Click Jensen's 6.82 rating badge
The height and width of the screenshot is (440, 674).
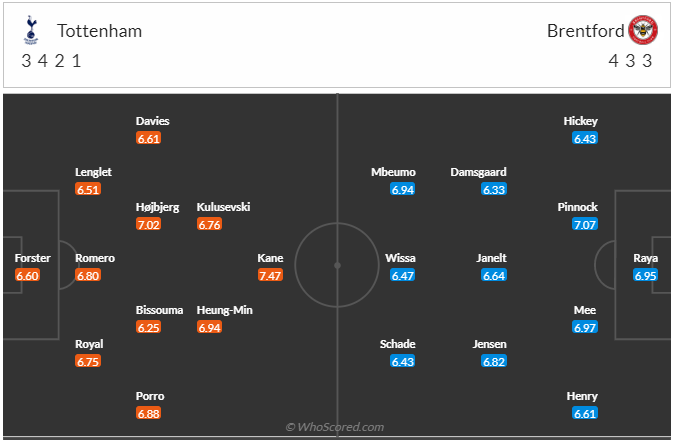[493, 361]
